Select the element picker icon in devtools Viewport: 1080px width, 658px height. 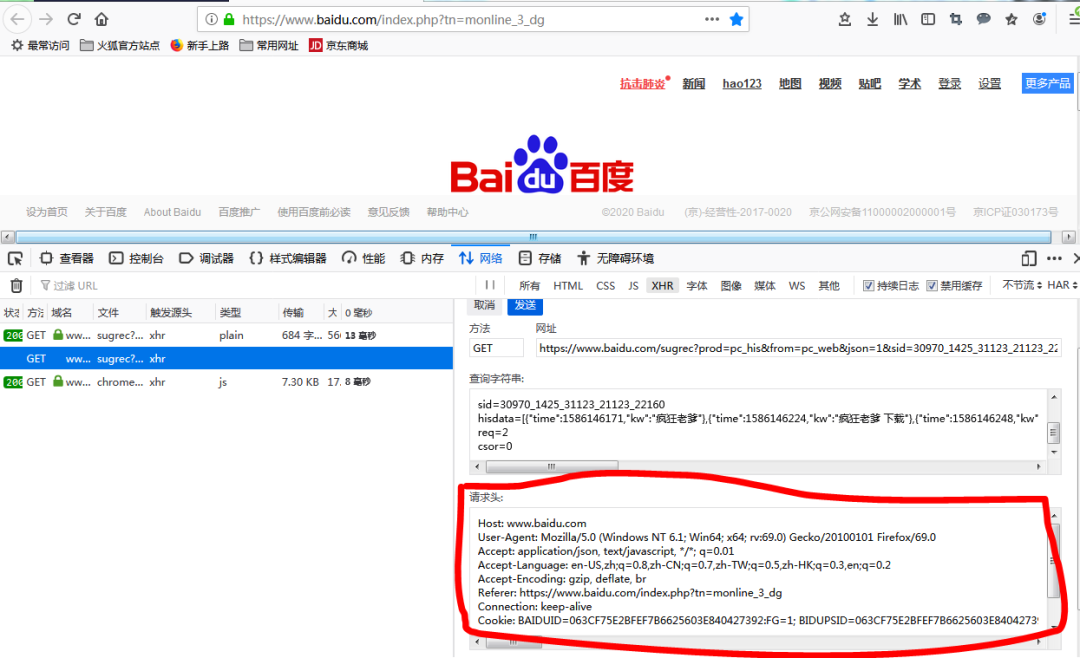pos(15,258)
